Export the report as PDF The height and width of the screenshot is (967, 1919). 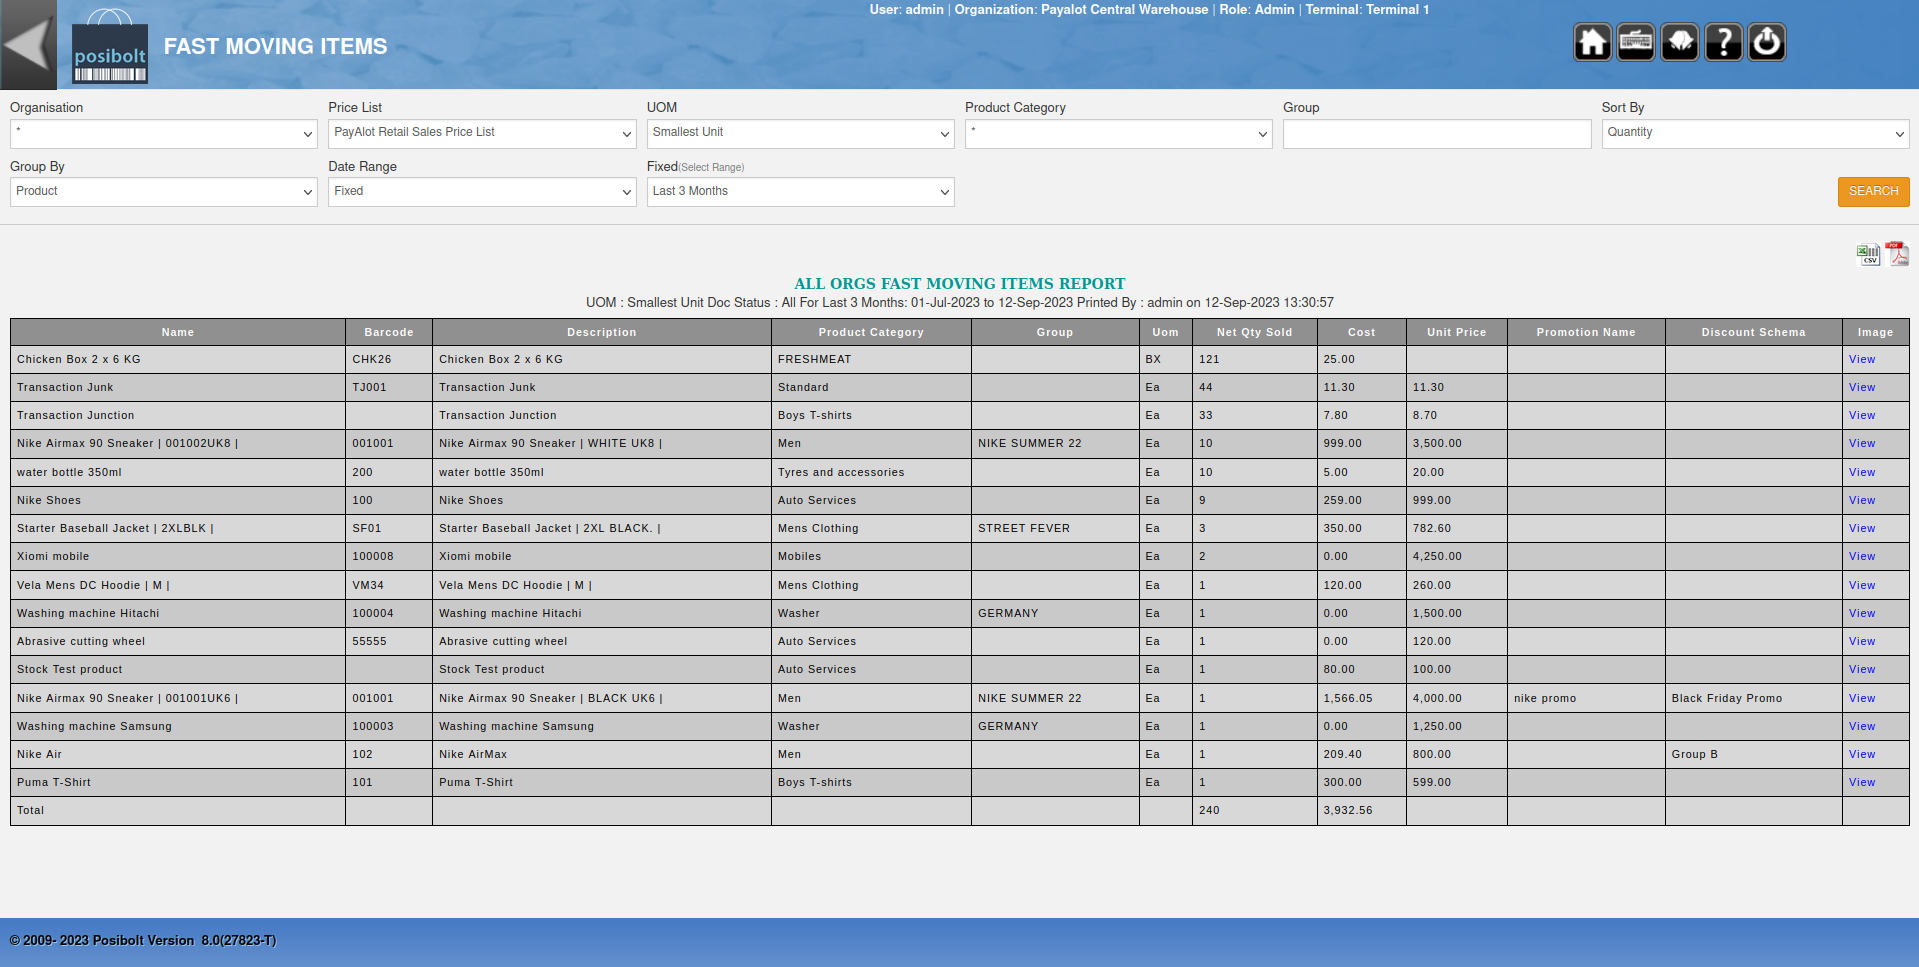click(x=1897, y=254)
